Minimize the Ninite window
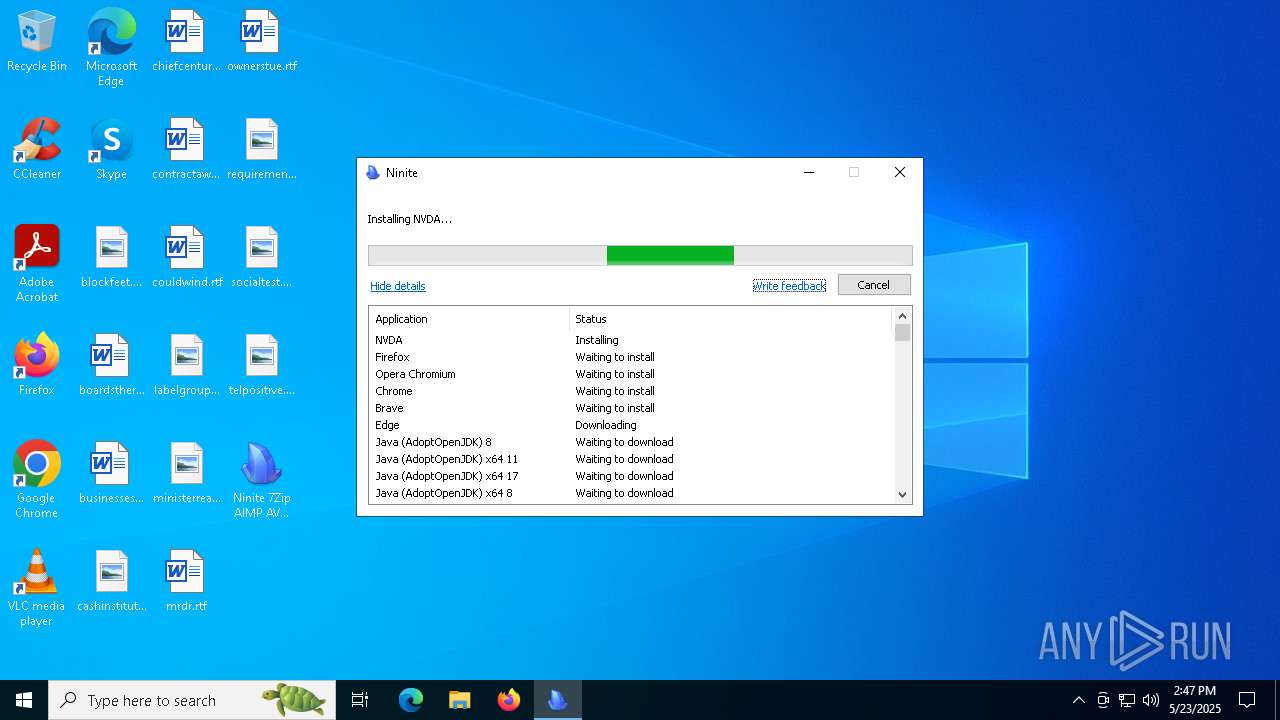 809,172
